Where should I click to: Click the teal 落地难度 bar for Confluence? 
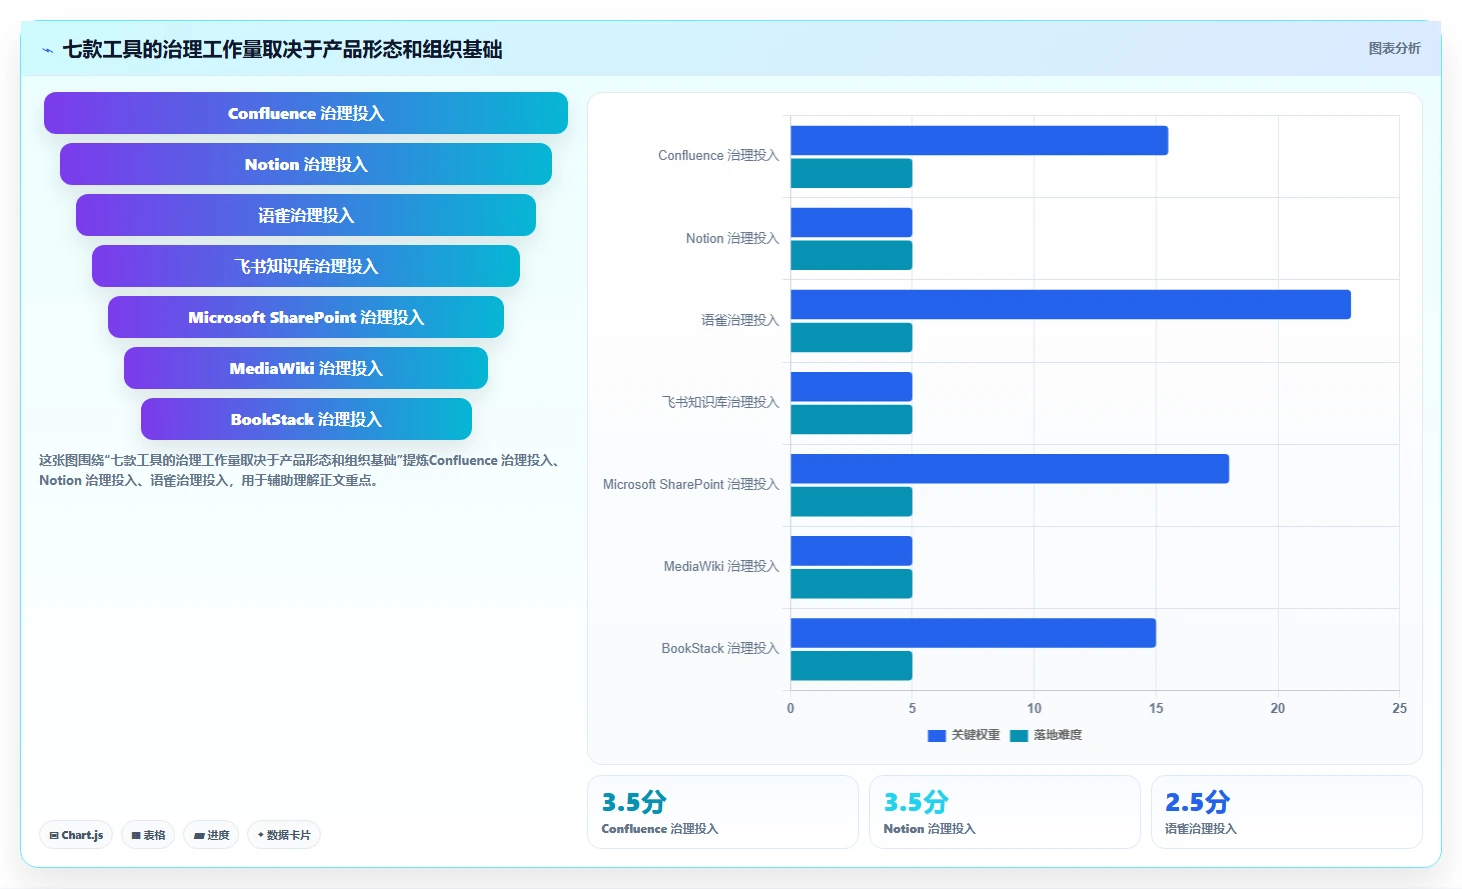[x=851, y=173]
